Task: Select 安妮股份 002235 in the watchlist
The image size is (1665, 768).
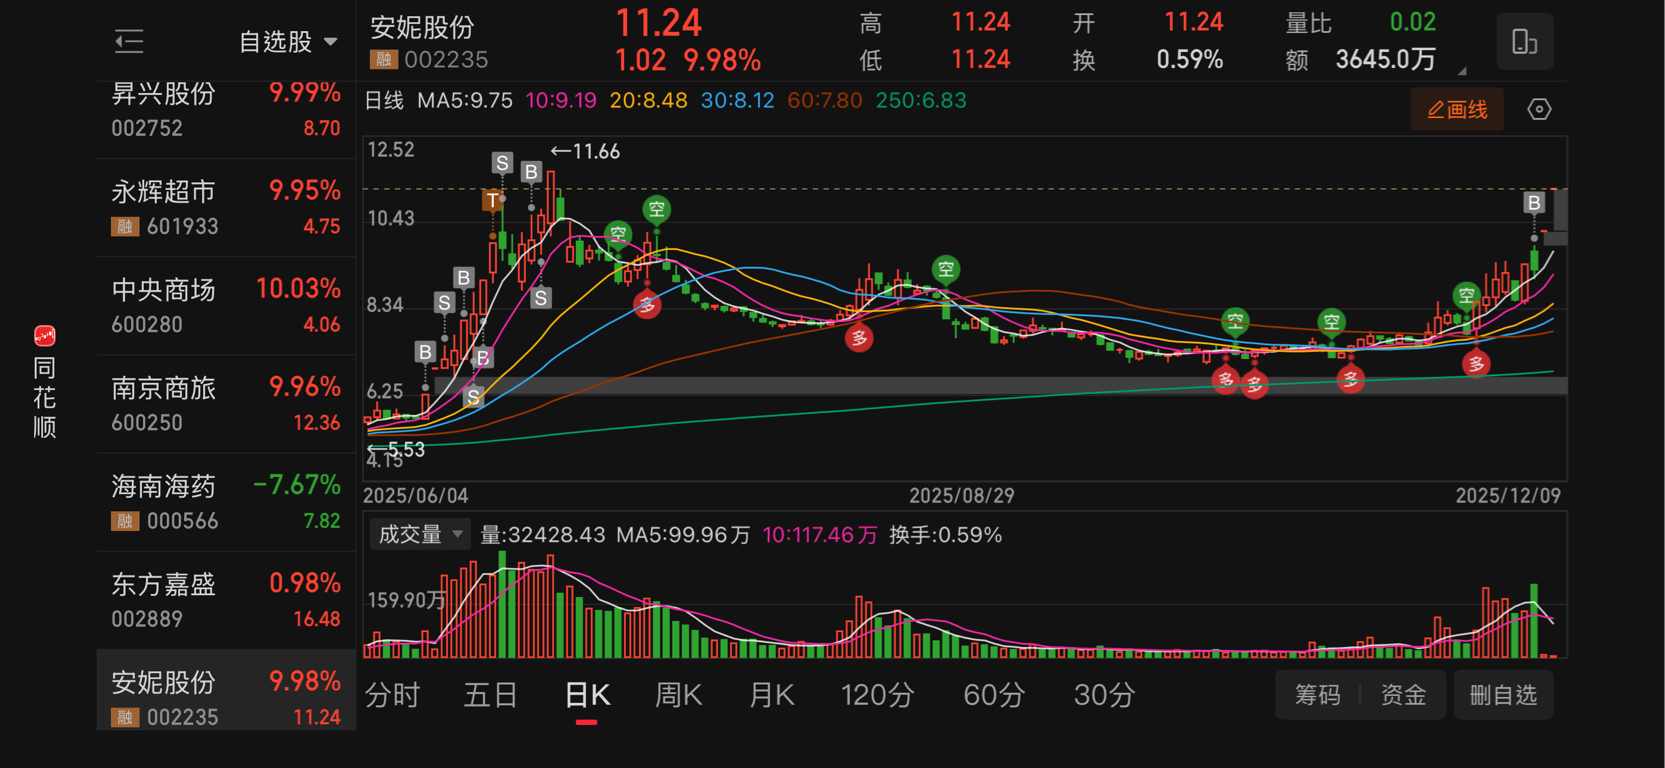Action: point(226,692)
